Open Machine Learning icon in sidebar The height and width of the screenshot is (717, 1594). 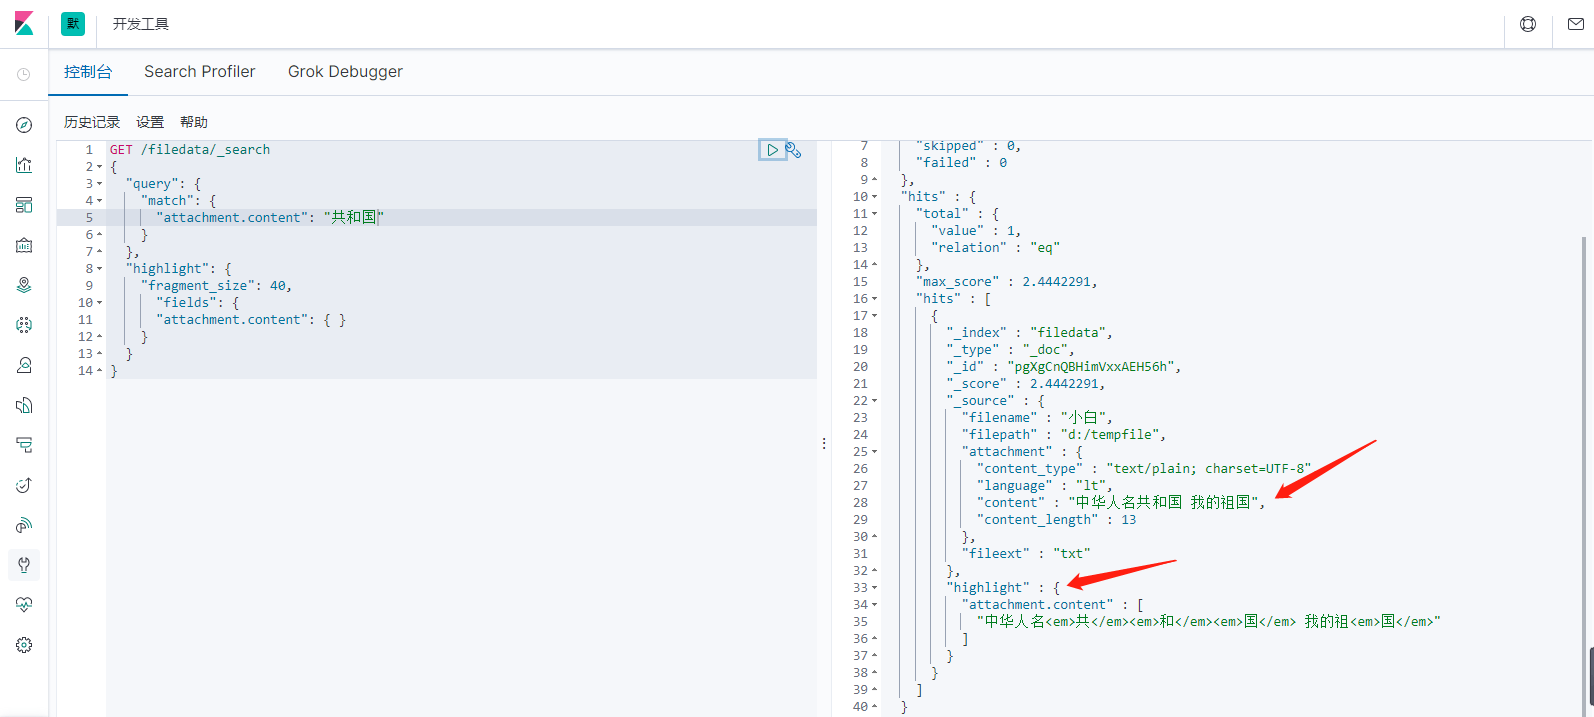click(x=24, y=325)
